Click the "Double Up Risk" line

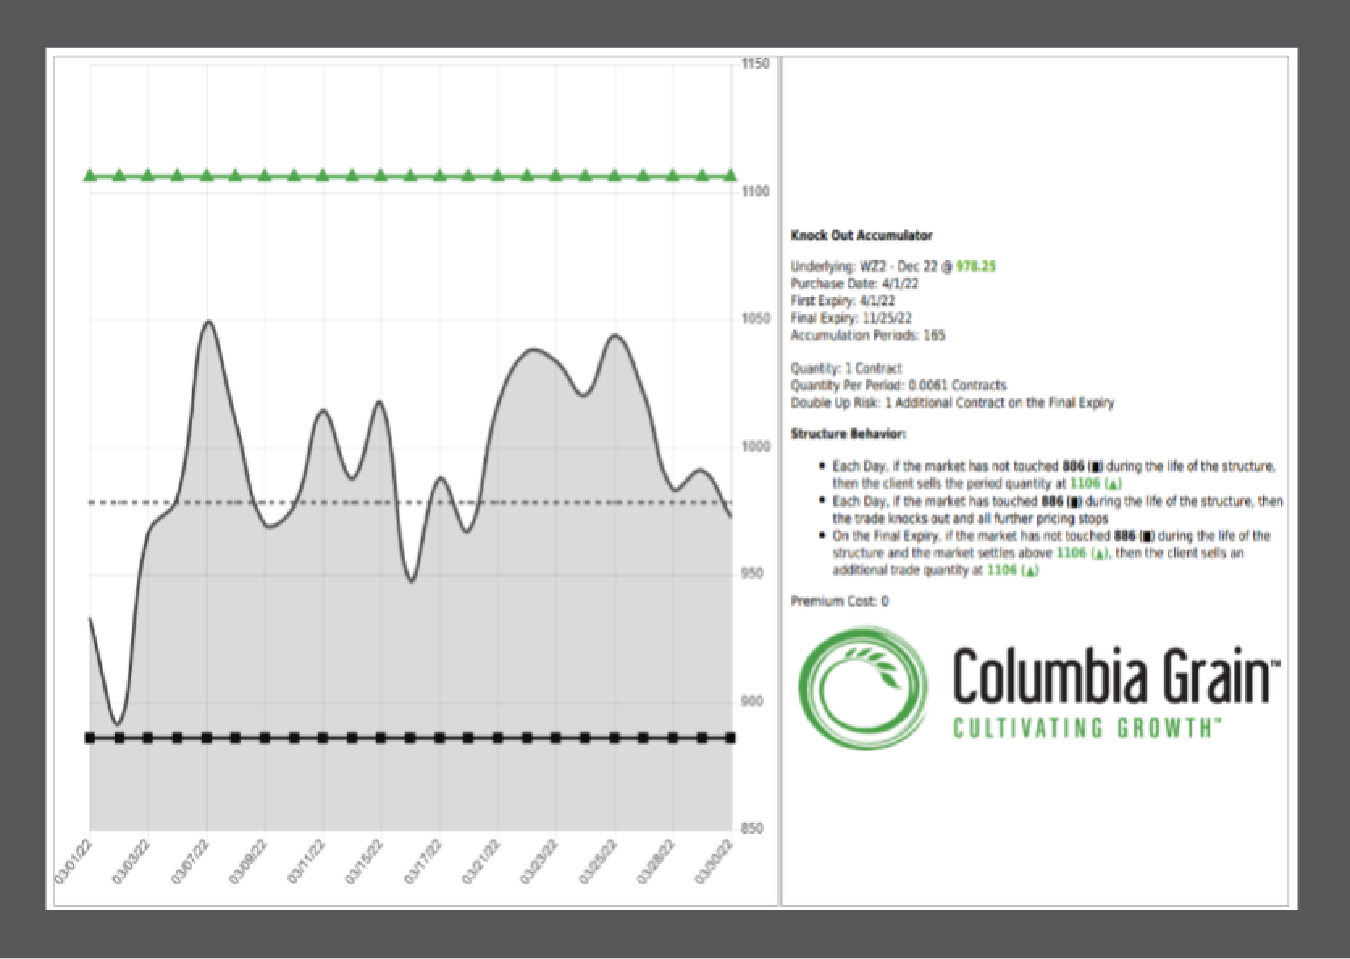coord(952,402)
